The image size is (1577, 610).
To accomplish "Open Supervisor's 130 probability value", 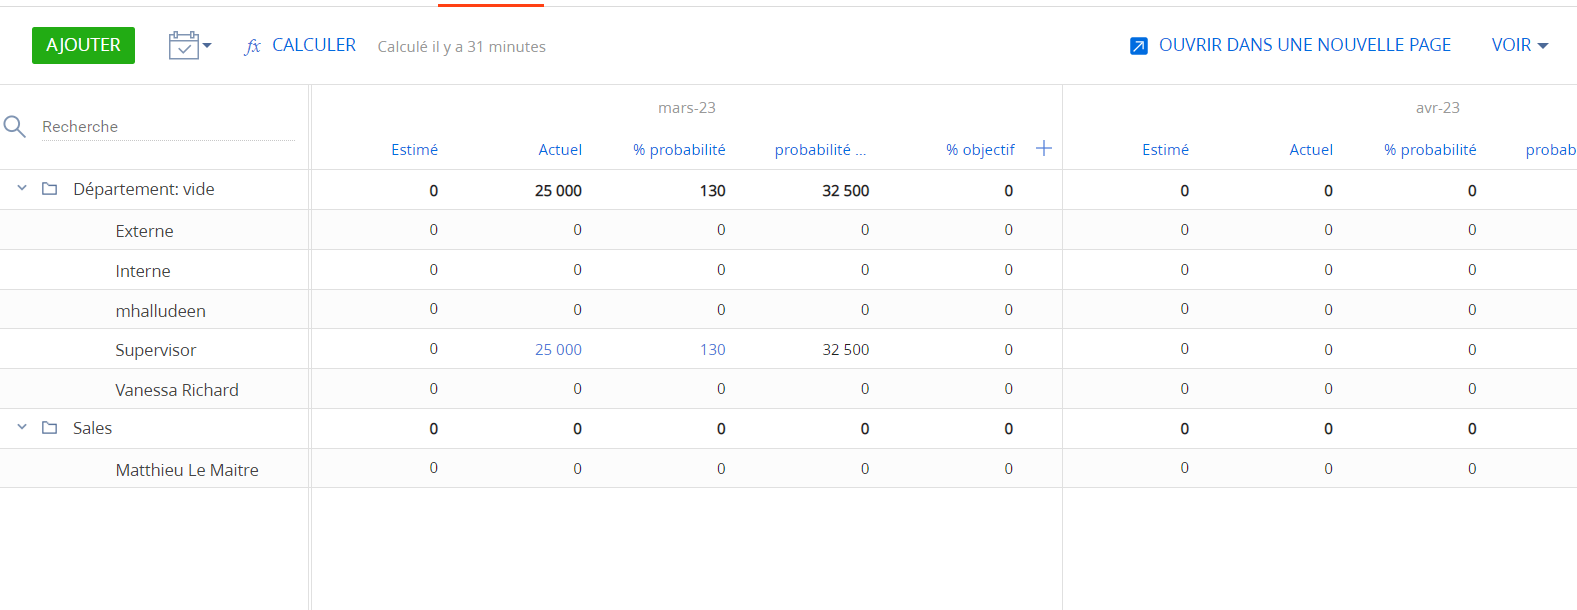I will tap(713, 350).
